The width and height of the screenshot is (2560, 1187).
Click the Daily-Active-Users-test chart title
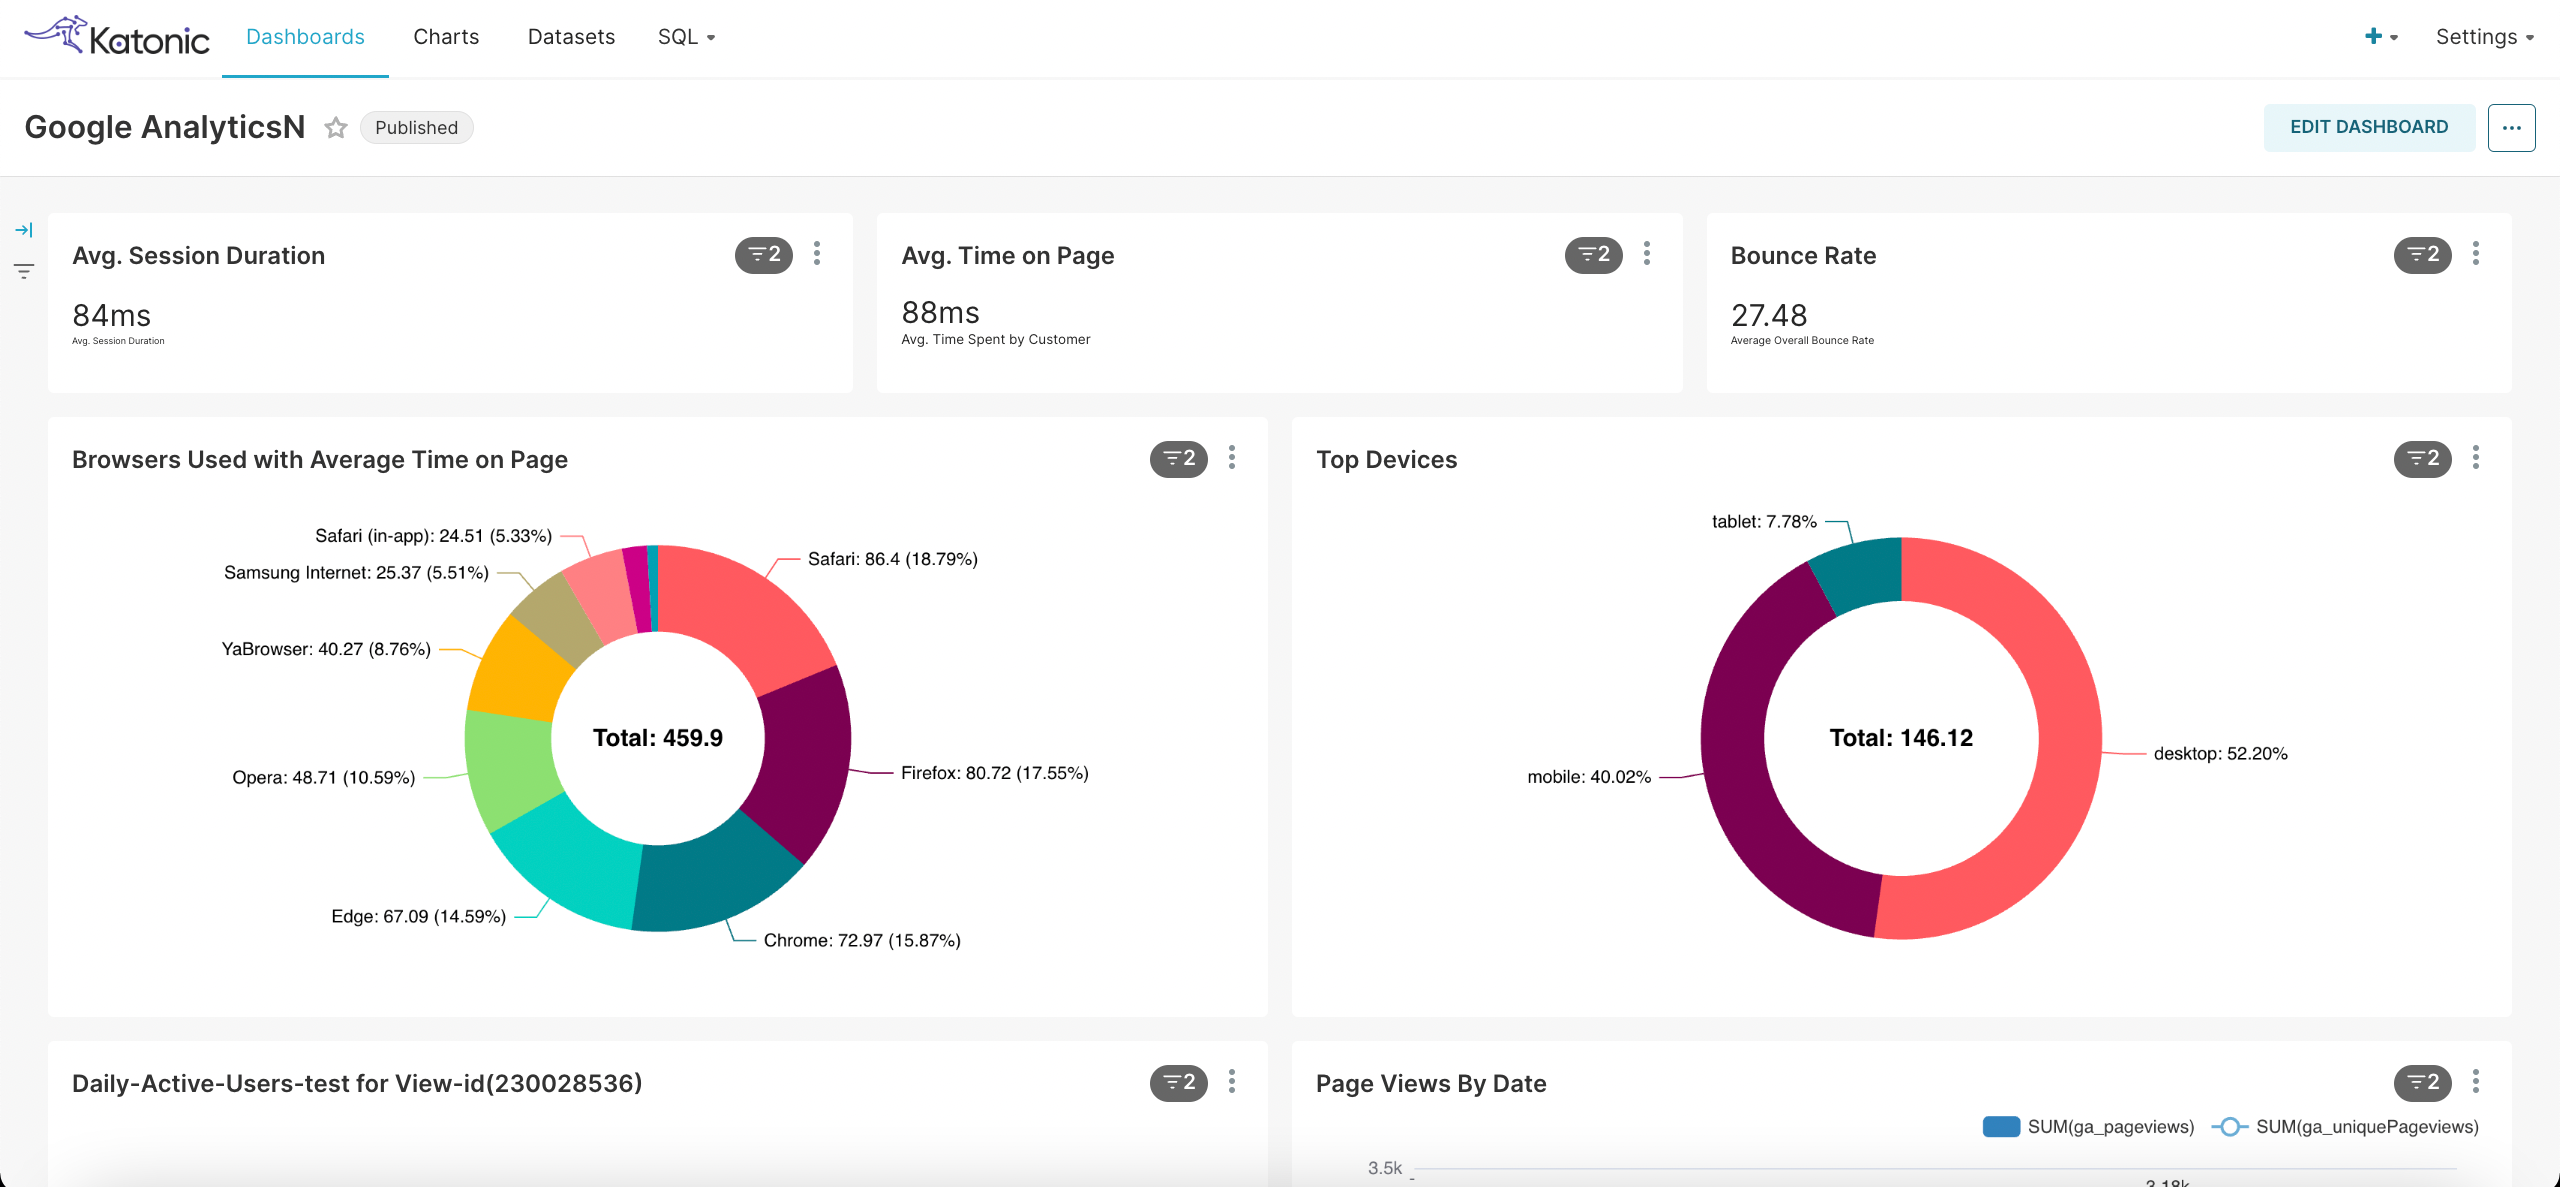point(357,1084)
